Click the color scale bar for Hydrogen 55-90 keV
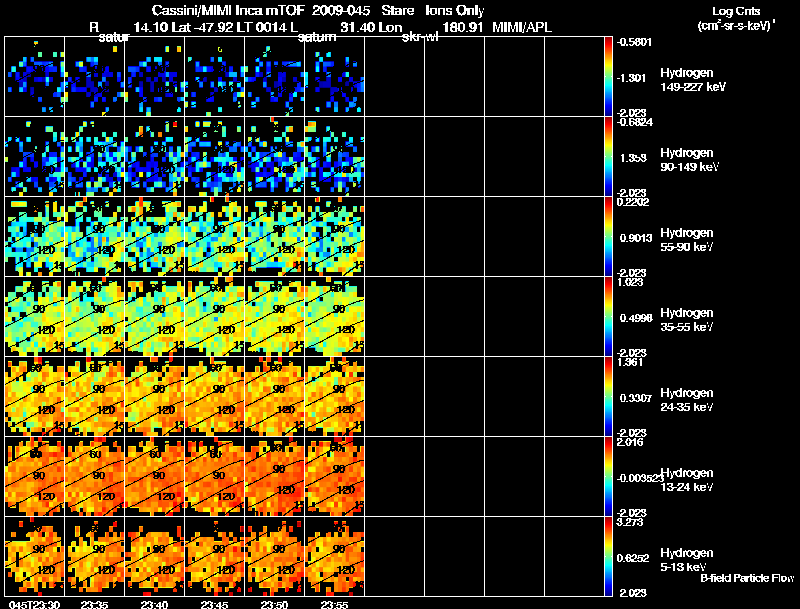Image resolution: width=800 pixels, height=609 pixels. (x=608, y=237)
